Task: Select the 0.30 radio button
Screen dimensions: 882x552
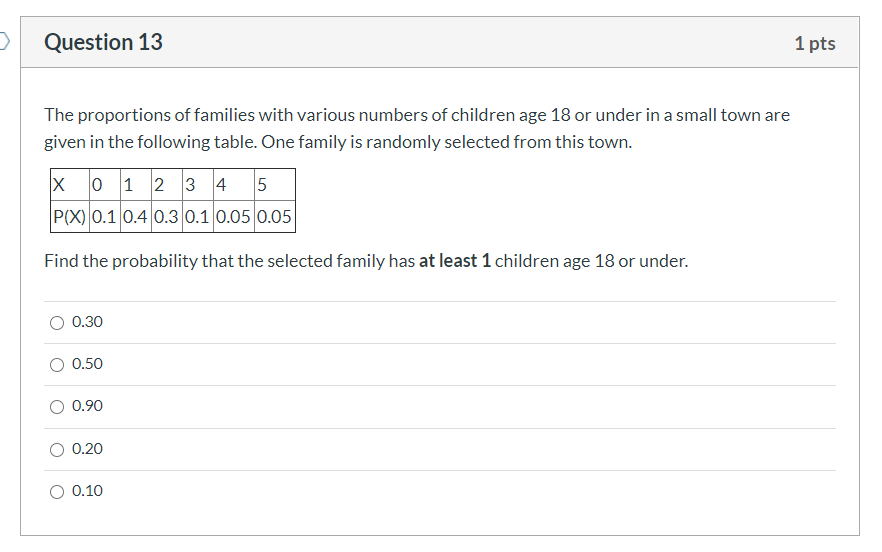Action: pos(57,323)
